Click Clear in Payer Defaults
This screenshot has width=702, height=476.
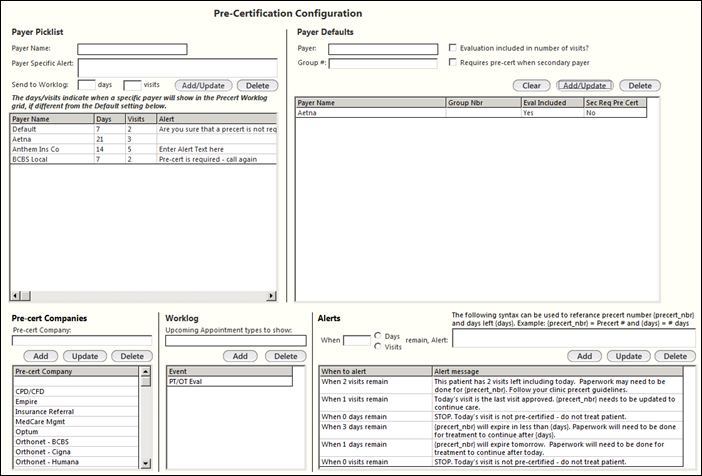click(x=531, y=86)
